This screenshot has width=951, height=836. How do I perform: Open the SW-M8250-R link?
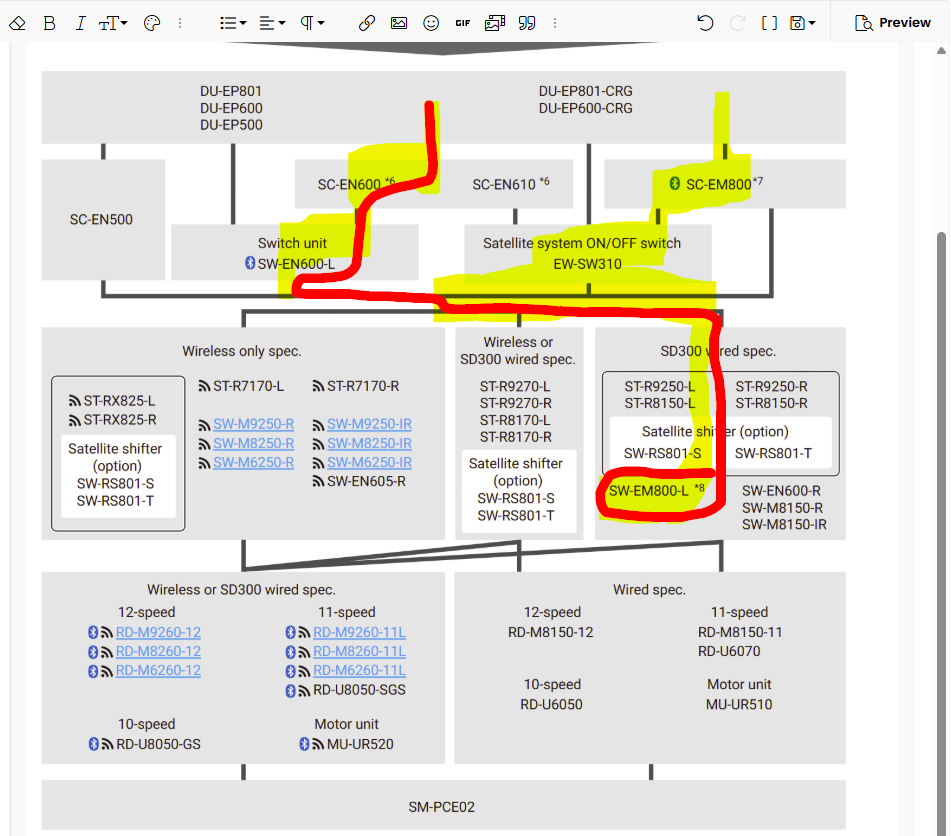[254, 443]
